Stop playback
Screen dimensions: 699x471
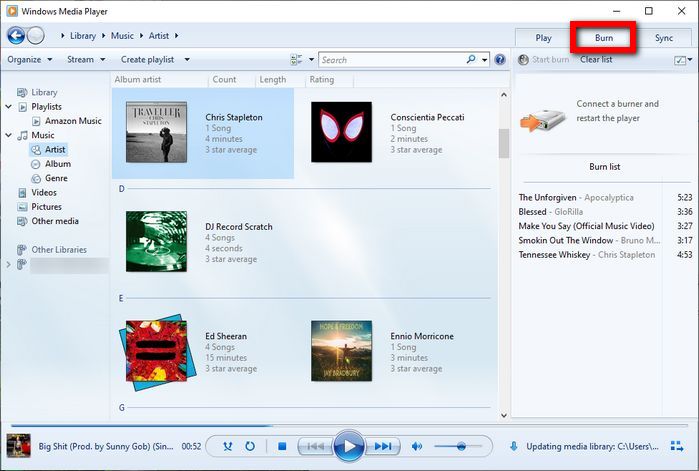(282, 446)
